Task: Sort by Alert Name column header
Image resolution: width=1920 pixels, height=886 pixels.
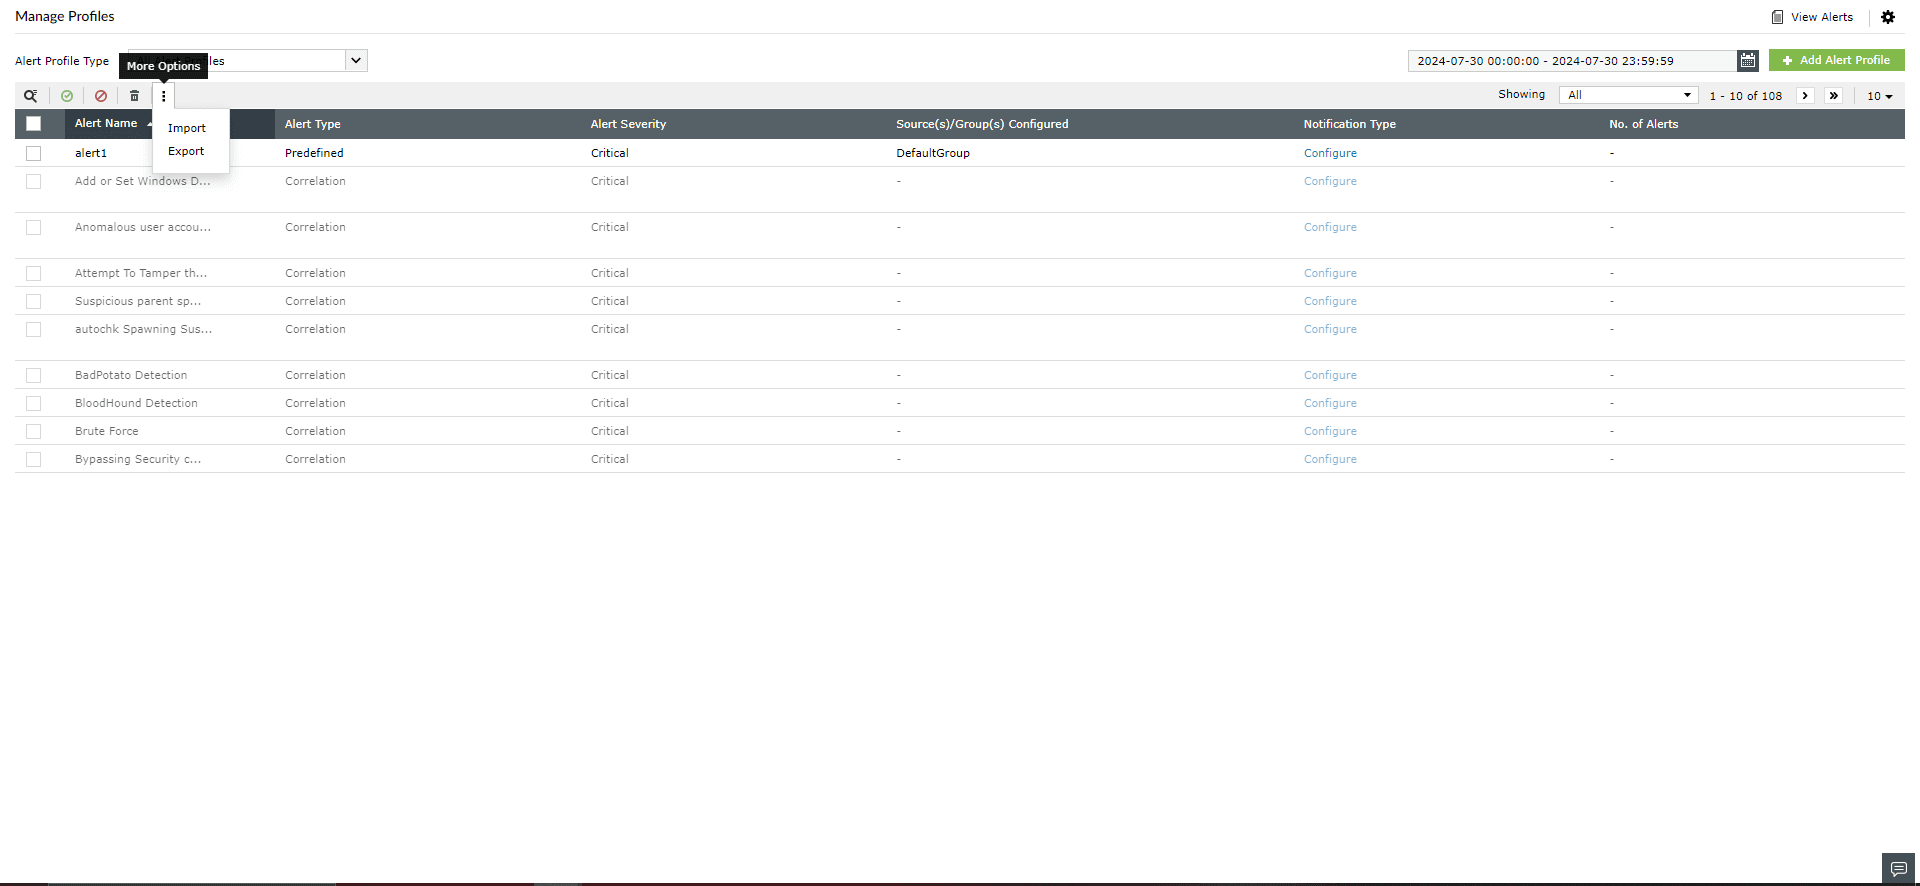Action: click(x=106, y=123)
